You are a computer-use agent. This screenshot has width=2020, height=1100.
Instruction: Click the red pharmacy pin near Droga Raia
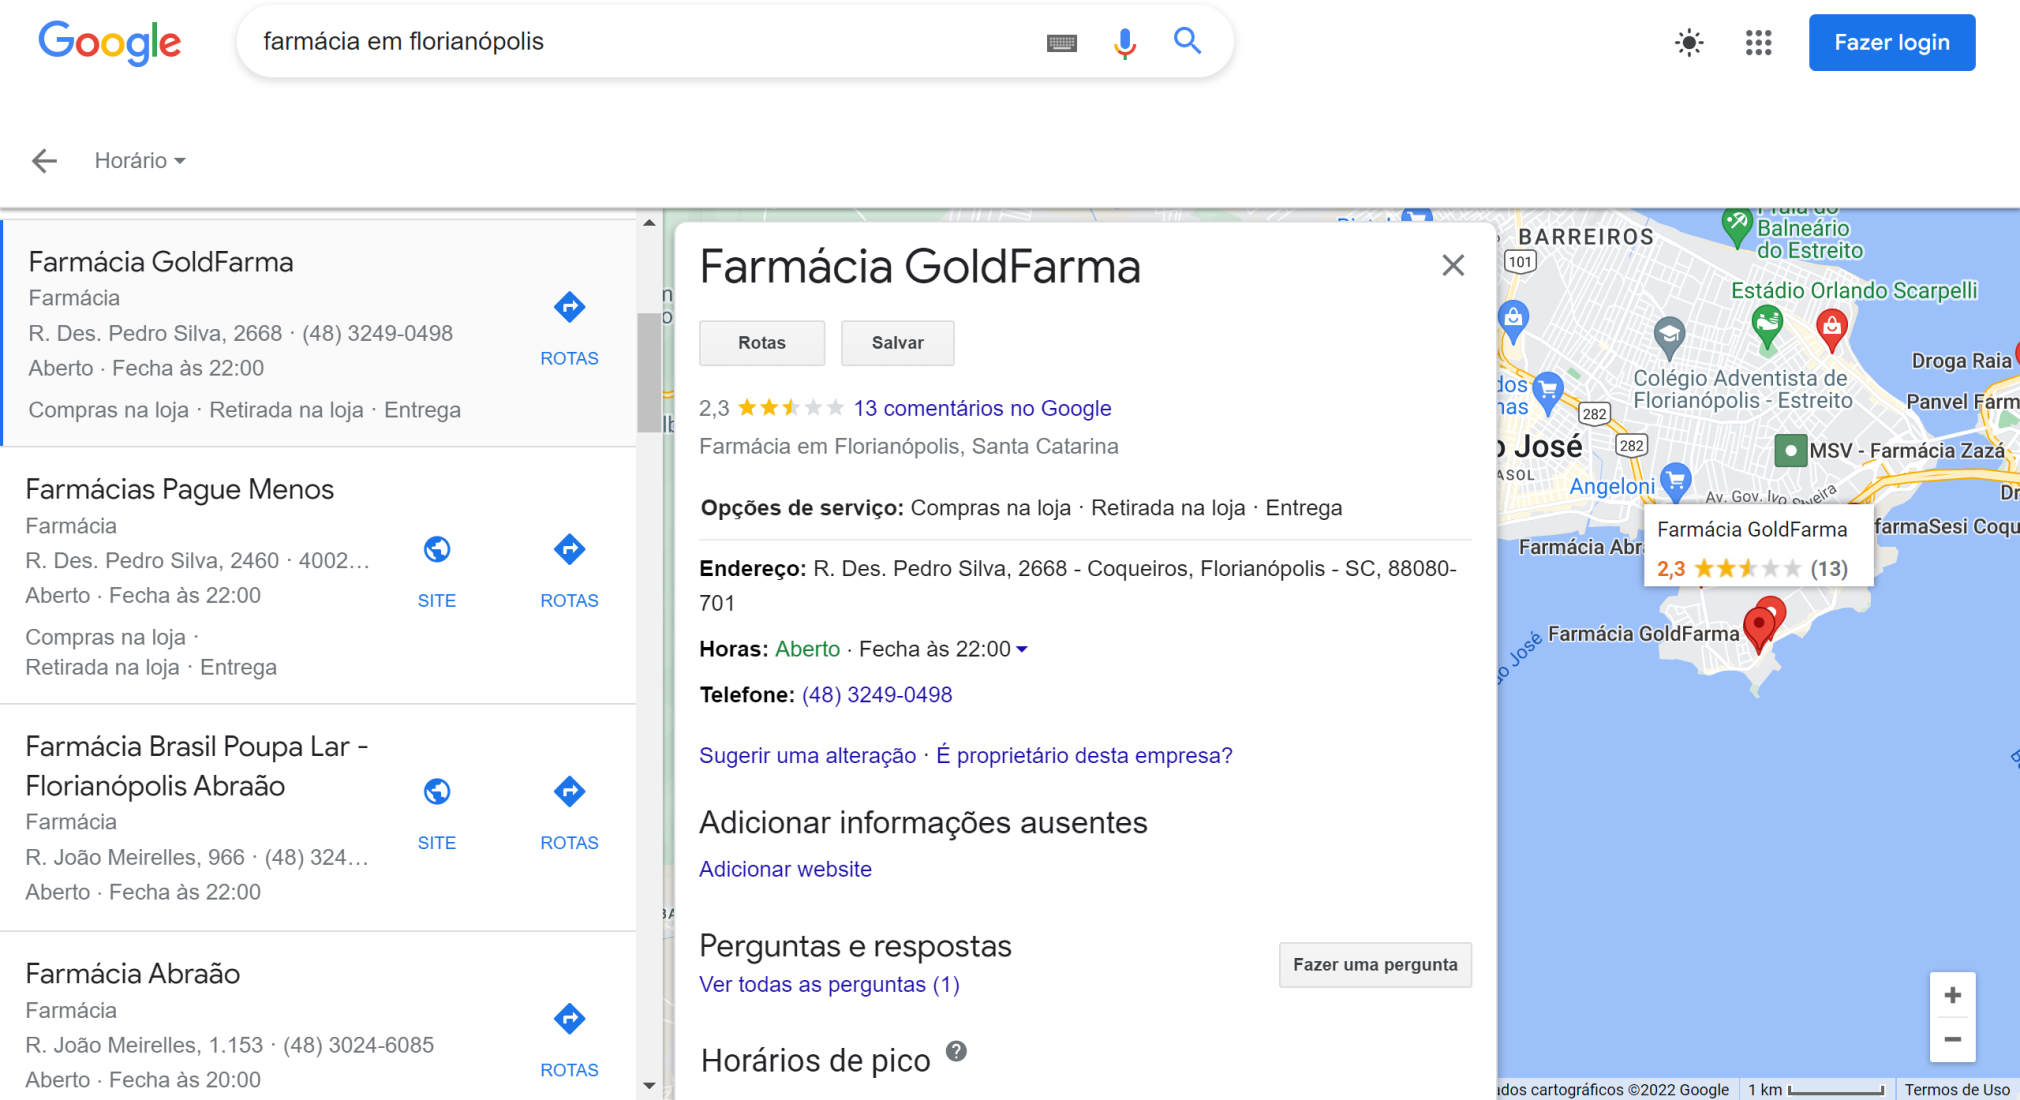[x=1832, y=329]
